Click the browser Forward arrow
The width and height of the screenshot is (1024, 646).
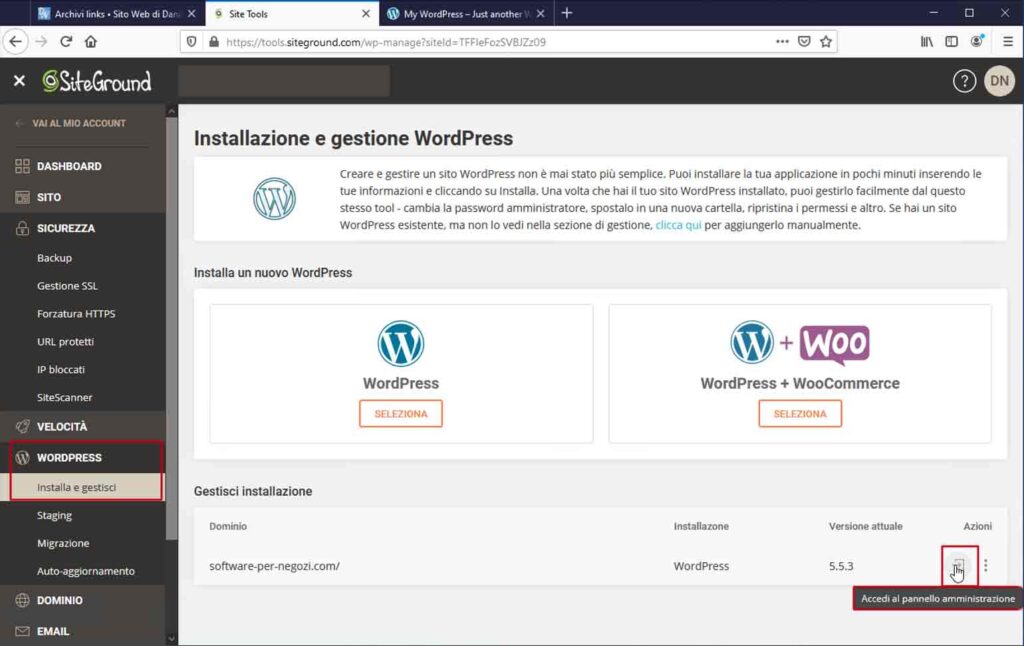click(41, 42)
